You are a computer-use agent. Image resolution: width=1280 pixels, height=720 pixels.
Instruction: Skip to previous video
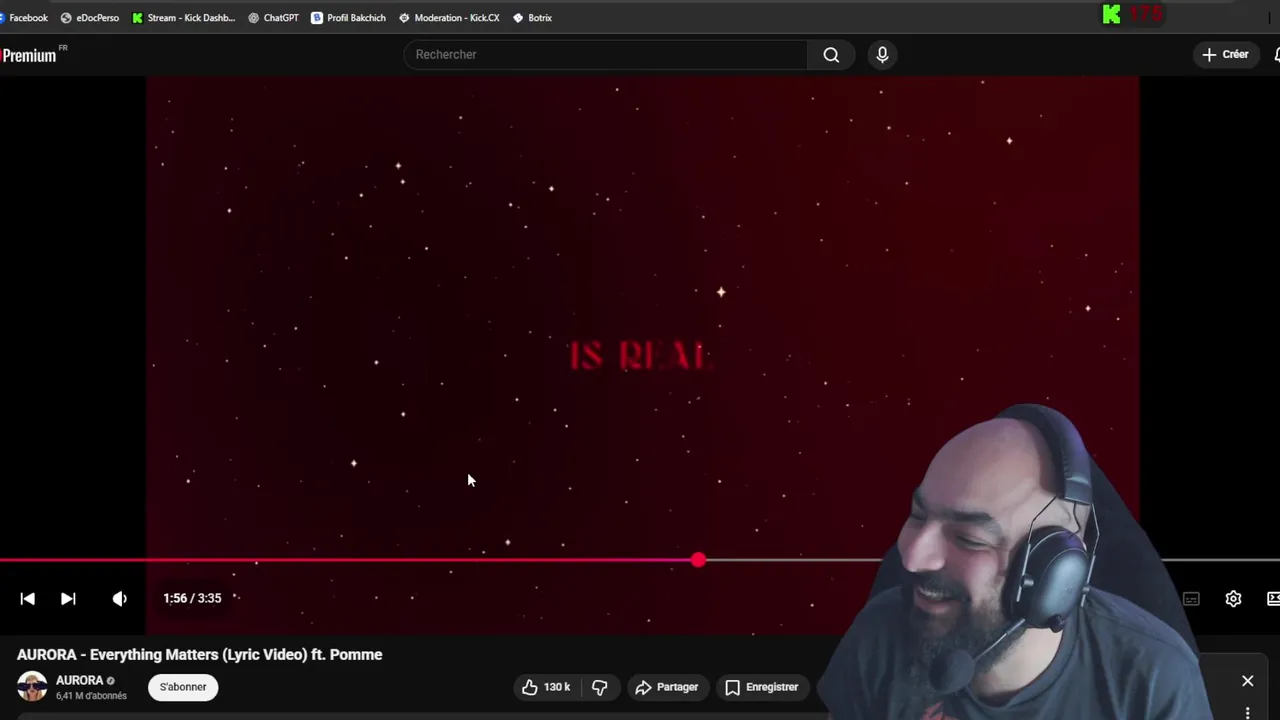[27, 598]
